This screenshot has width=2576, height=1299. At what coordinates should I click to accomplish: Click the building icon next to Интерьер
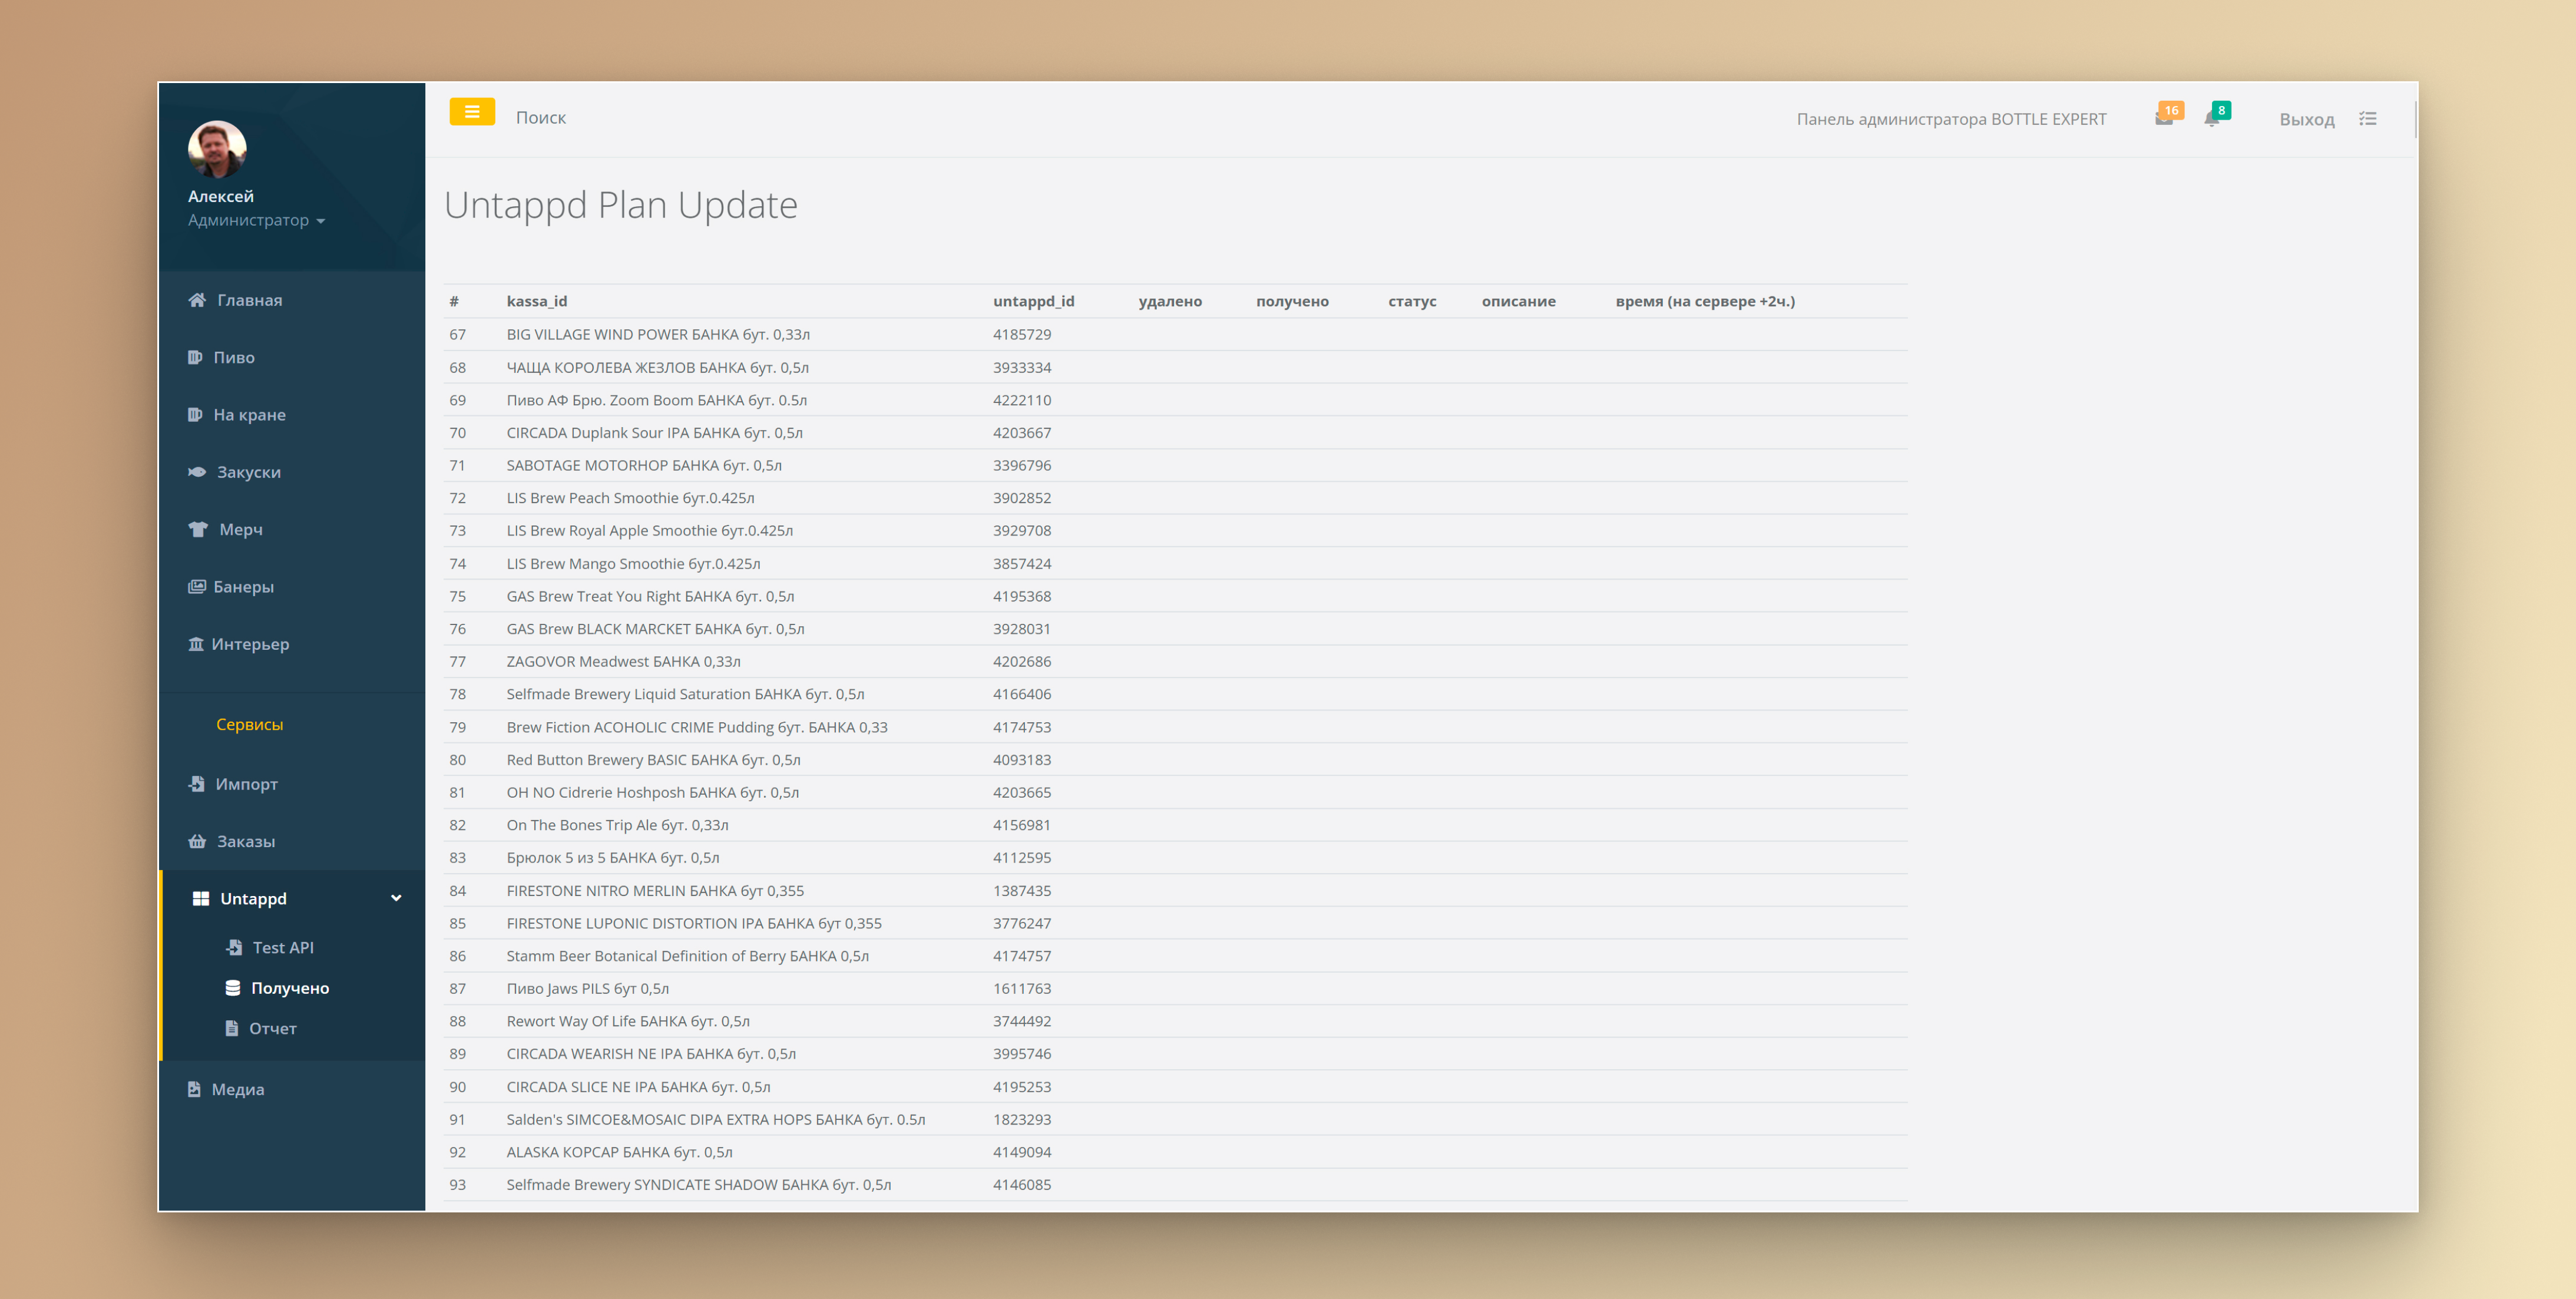196,644
